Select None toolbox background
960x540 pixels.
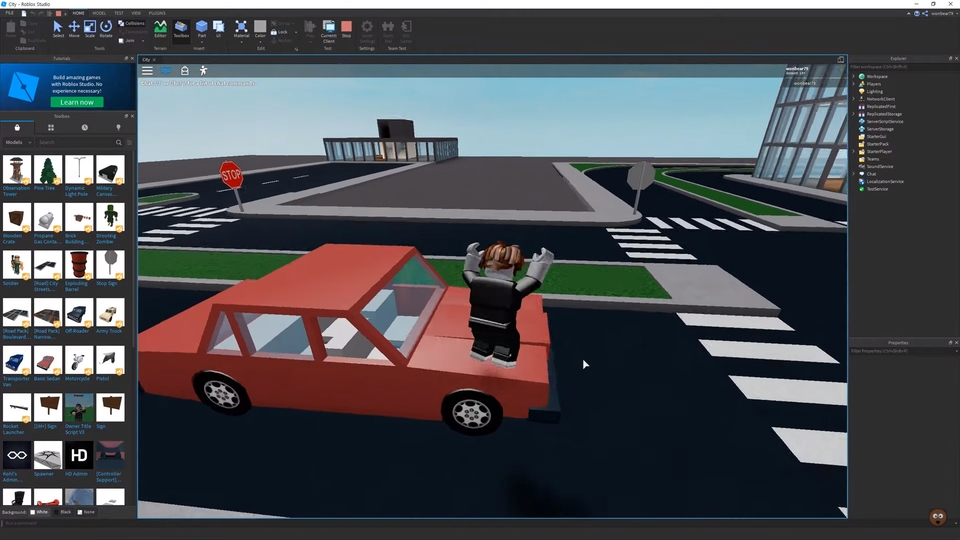click(x=86, y=512)
